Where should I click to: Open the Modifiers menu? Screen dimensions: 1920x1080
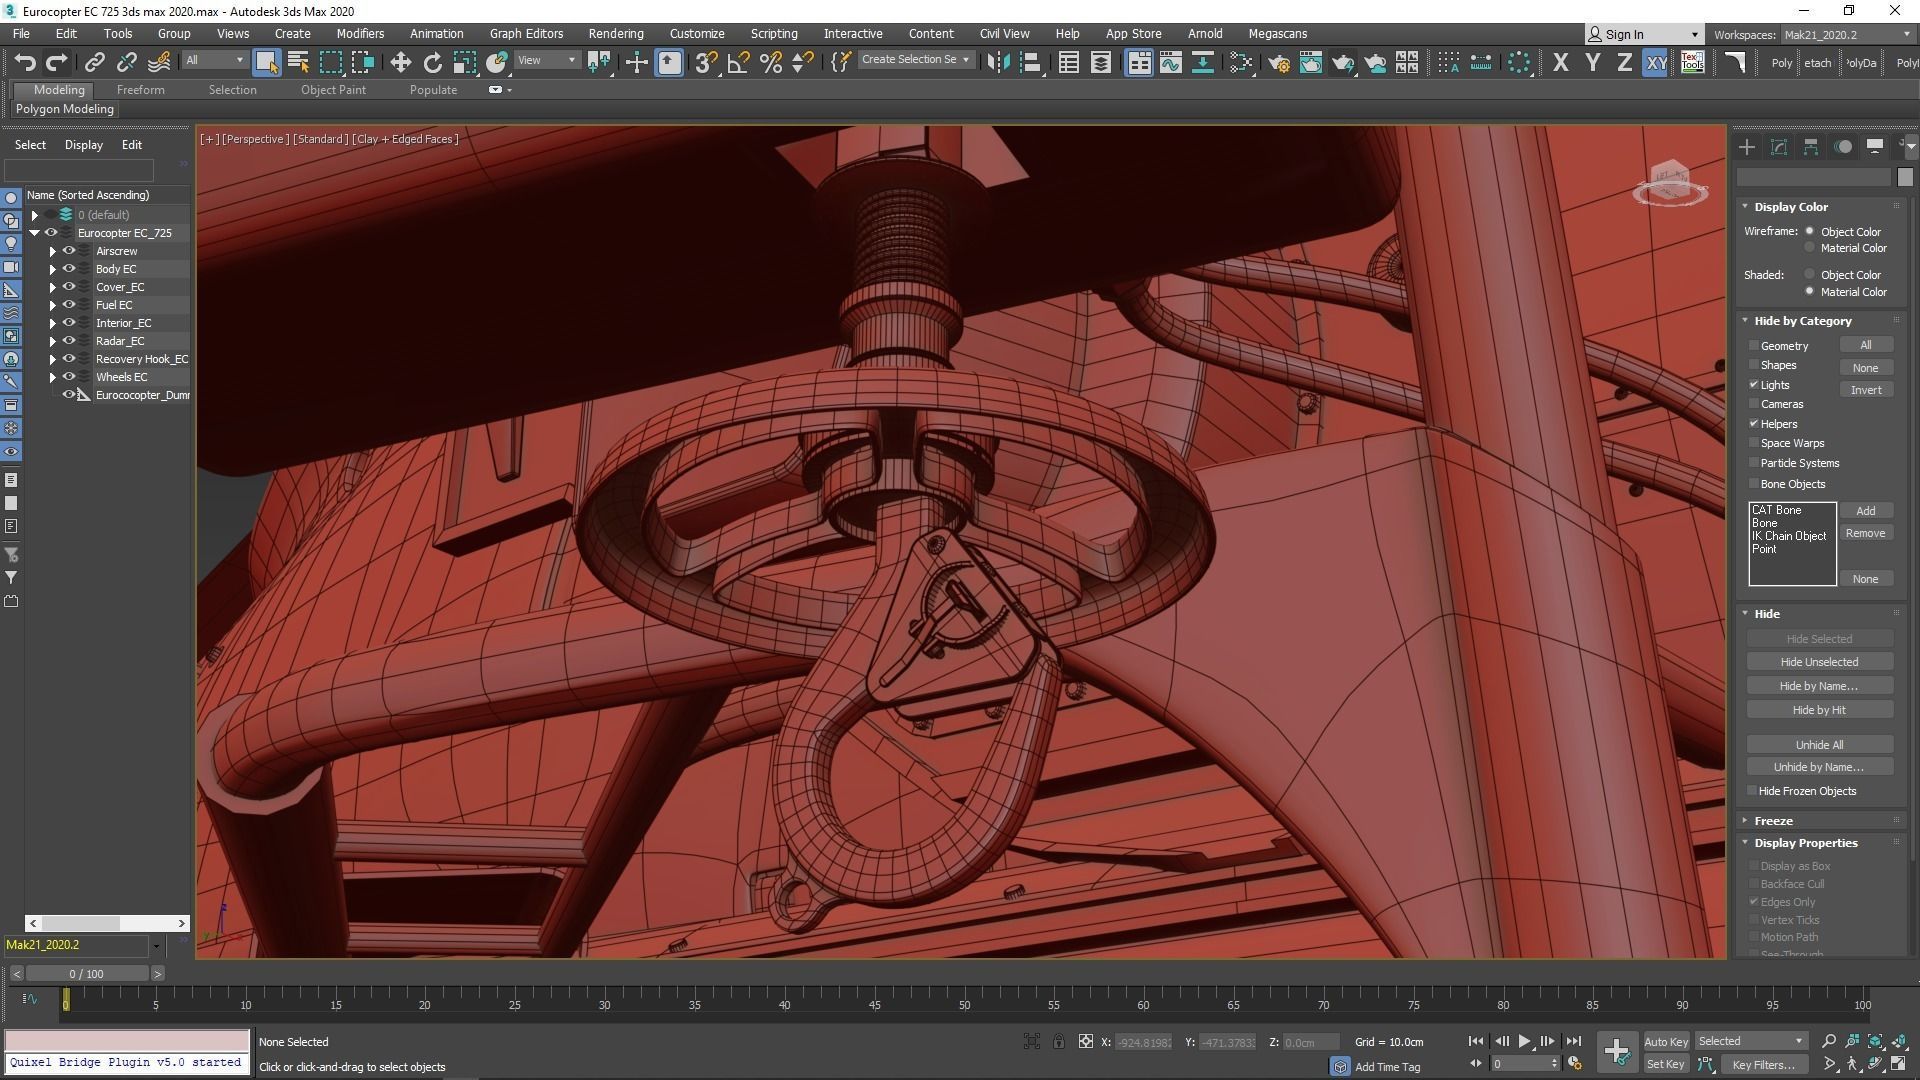point(360,33)
